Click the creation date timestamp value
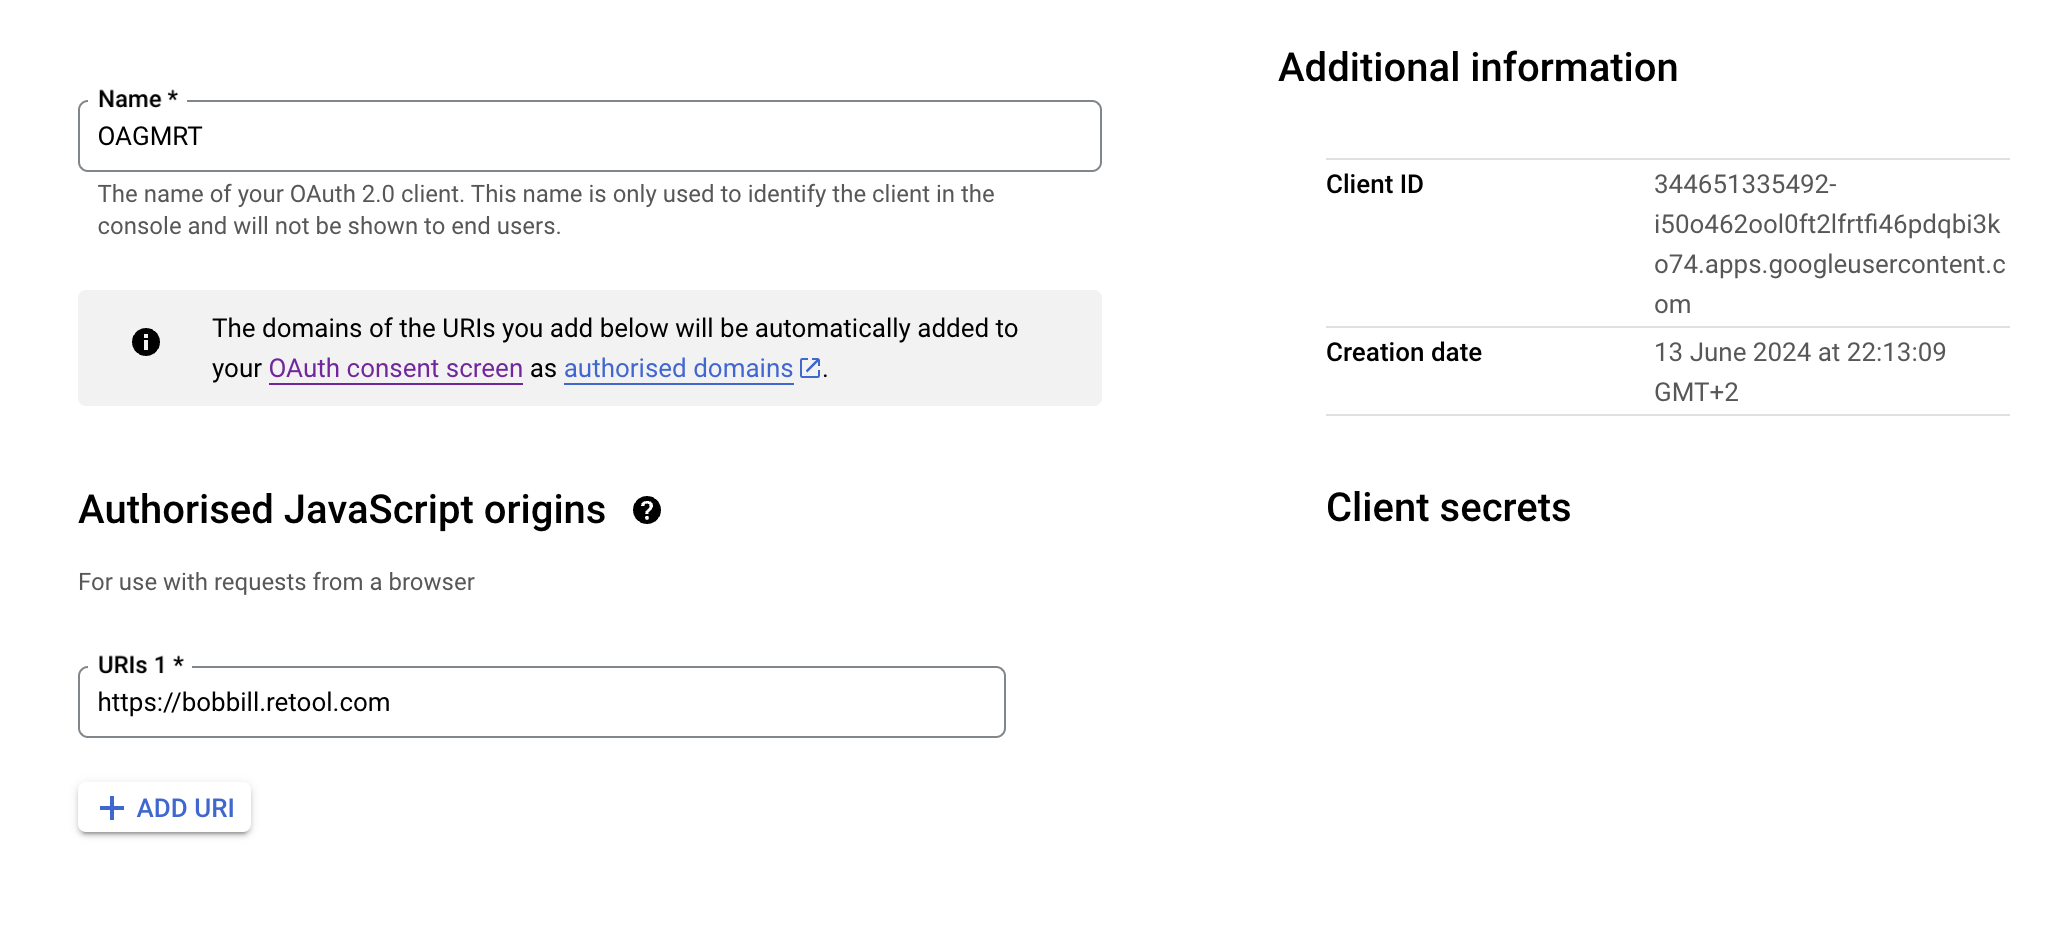This screenshot has height=936, width=2068. [1799, 372]
